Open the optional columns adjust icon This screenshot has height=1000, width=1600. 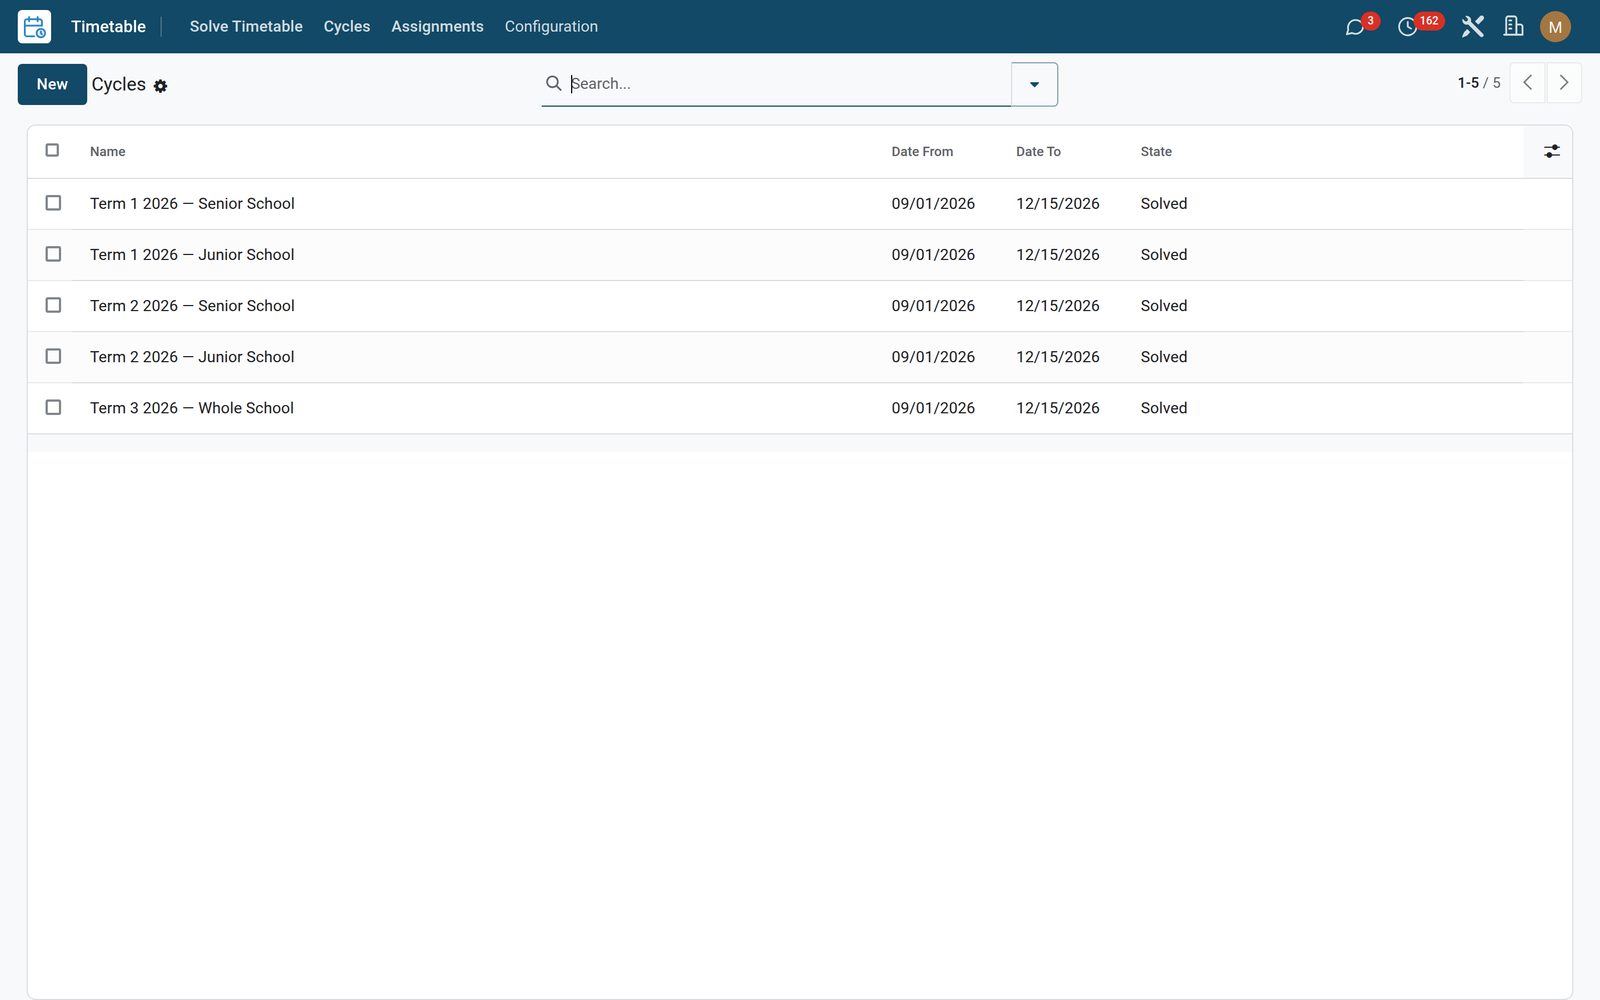1551,152
